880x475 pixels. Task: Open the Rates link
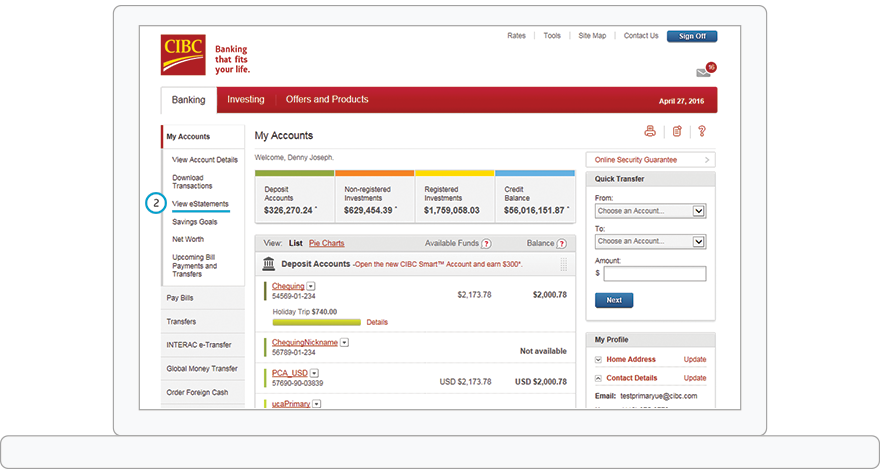pyautogui.click(x=516, y=35)
